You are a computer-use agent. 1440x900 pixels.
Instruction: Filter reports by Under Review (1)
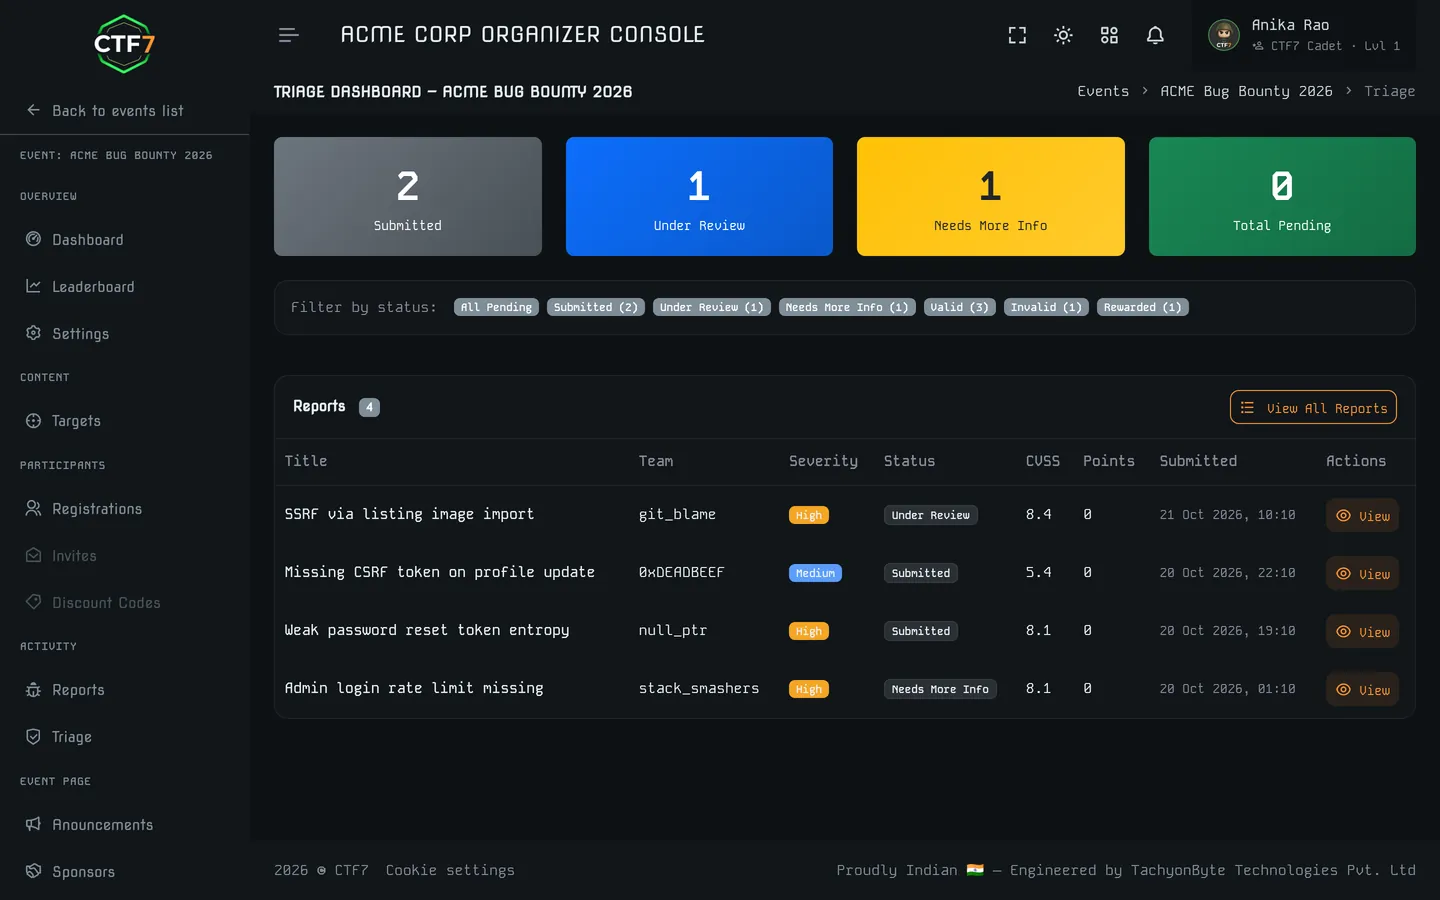tap(712, 307)
